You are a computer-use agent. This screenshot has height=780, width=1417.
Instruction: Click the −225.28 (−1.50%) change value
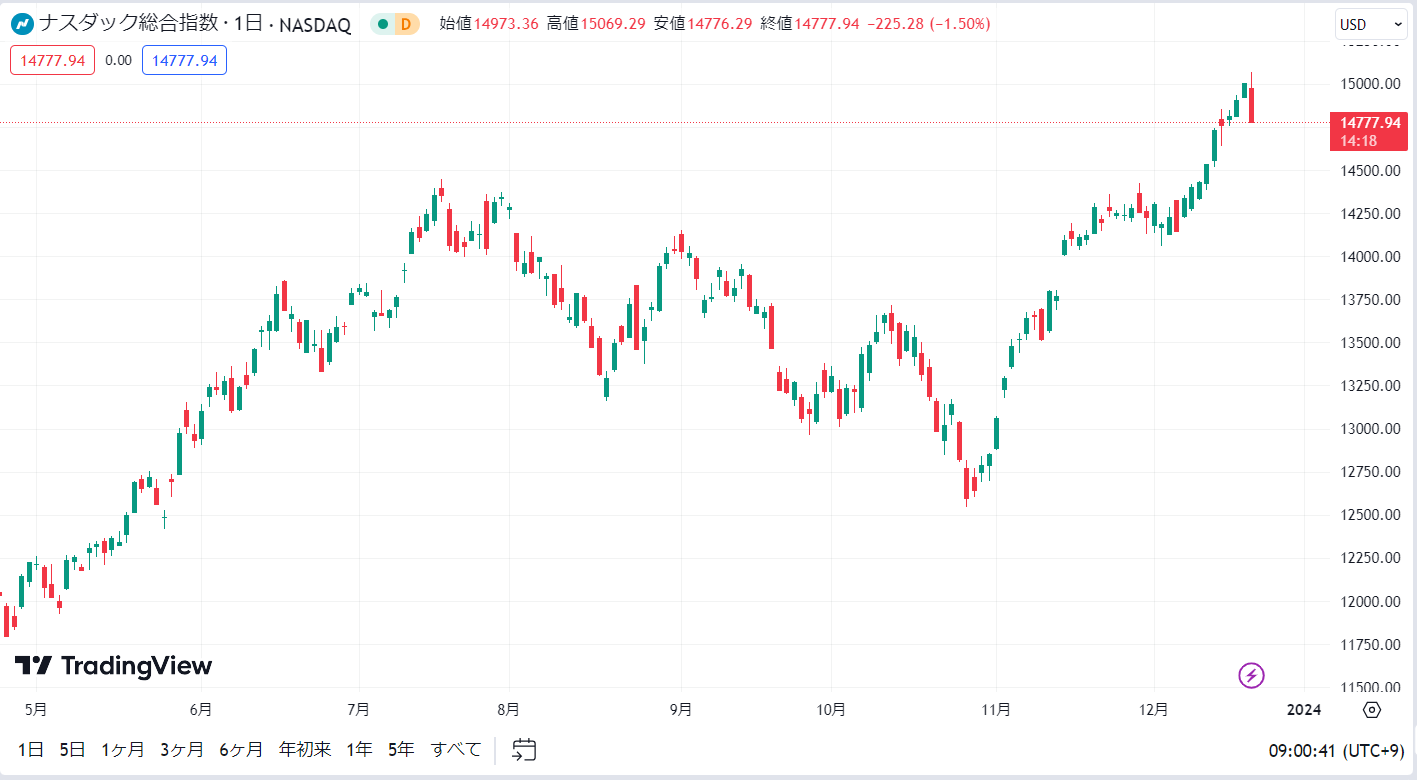[x=927, y=24]
